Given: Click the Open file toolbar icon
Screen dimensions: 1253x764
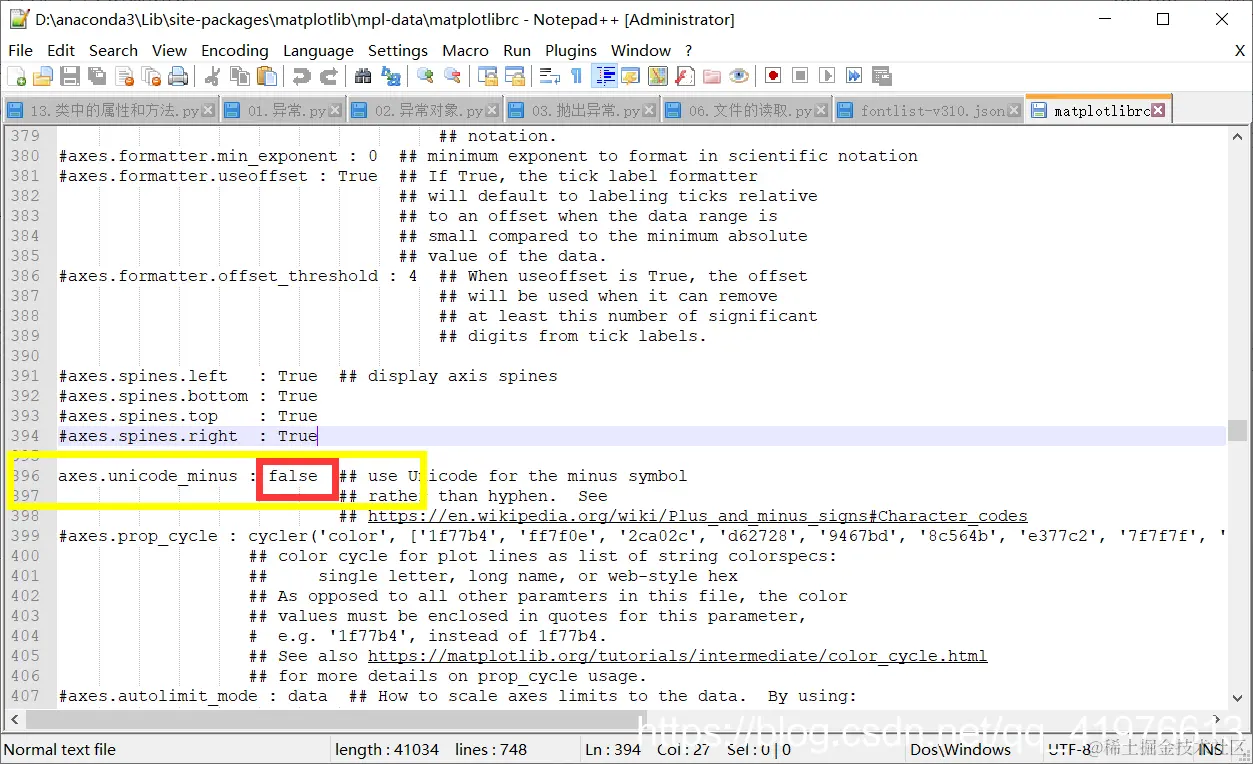Looking at the screenshot, I should tap(43, 76).
